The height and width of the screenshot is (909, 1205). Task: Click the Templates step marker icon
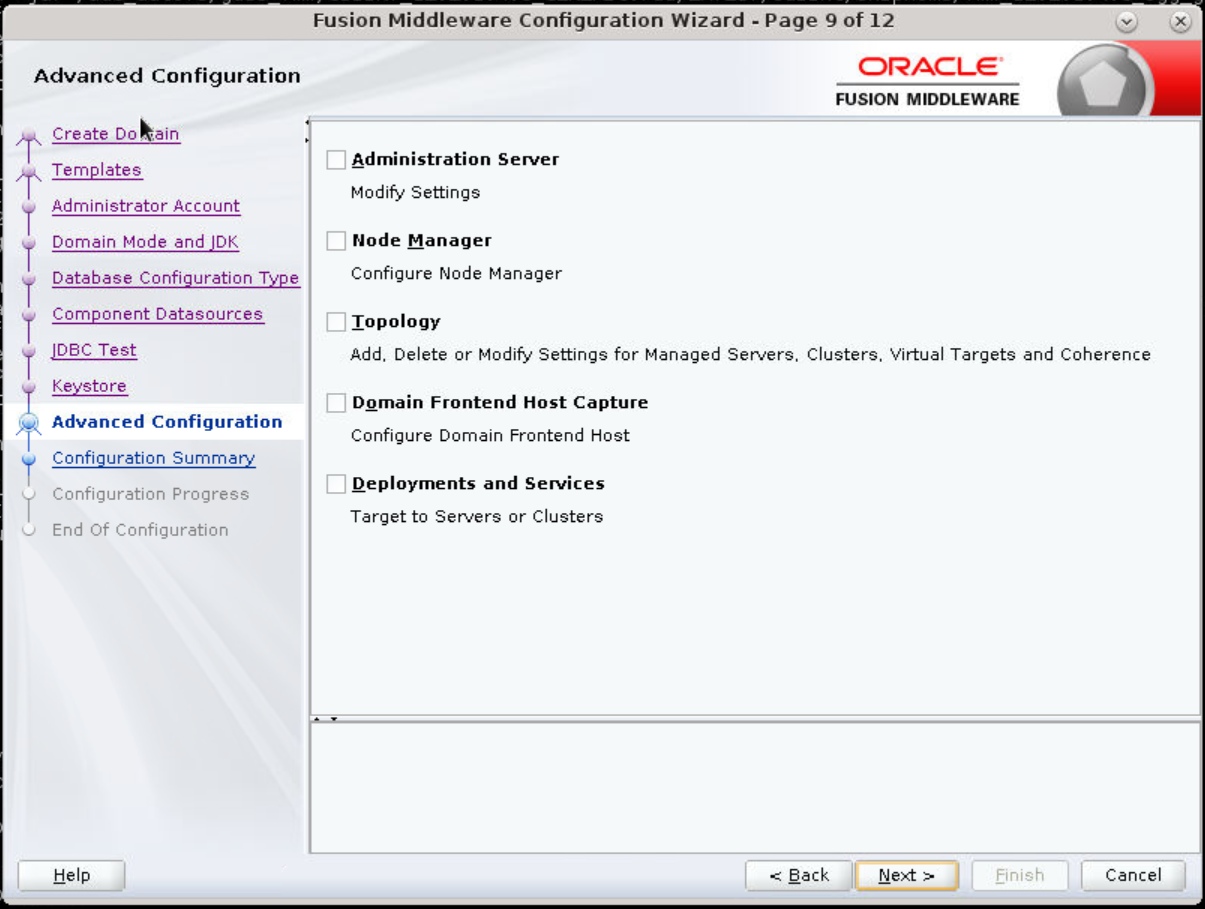(29, 172)
